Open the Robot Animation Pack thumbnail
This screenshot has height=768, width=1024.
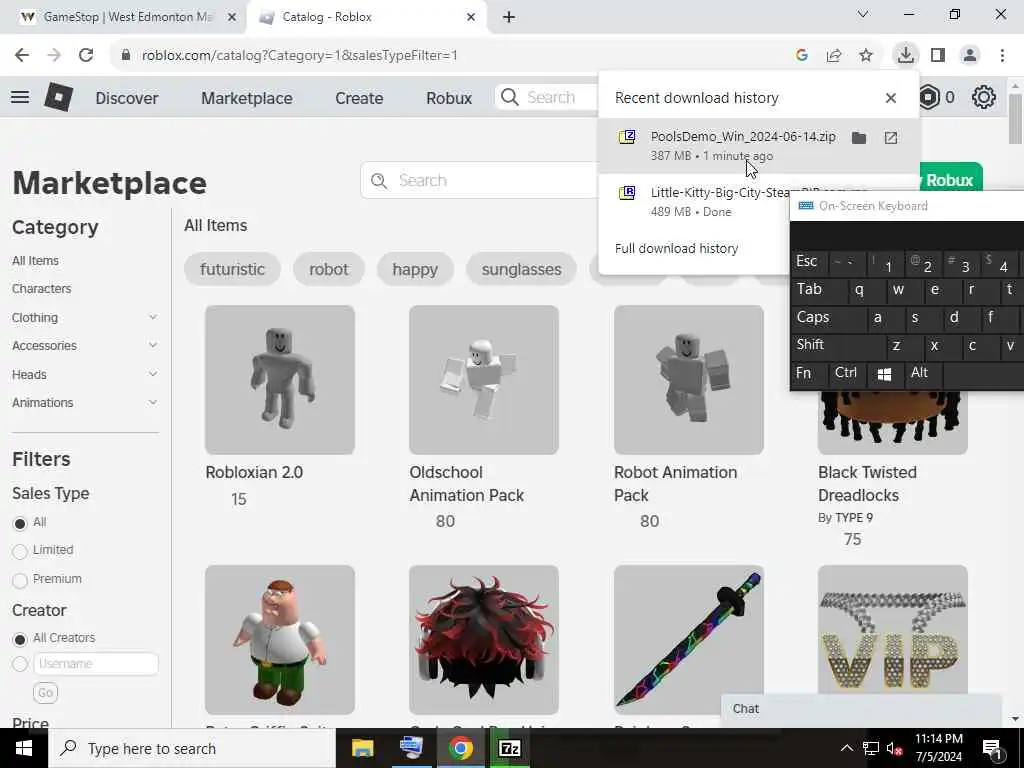[x=689, y=379]
